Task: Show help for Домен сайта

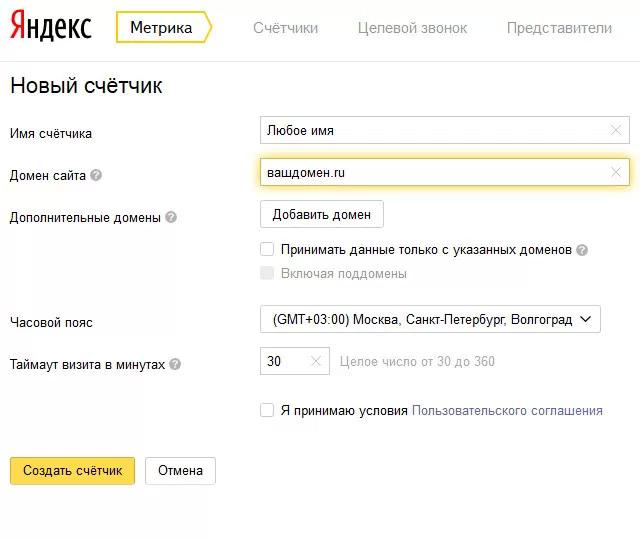Action: pos(96,175)
